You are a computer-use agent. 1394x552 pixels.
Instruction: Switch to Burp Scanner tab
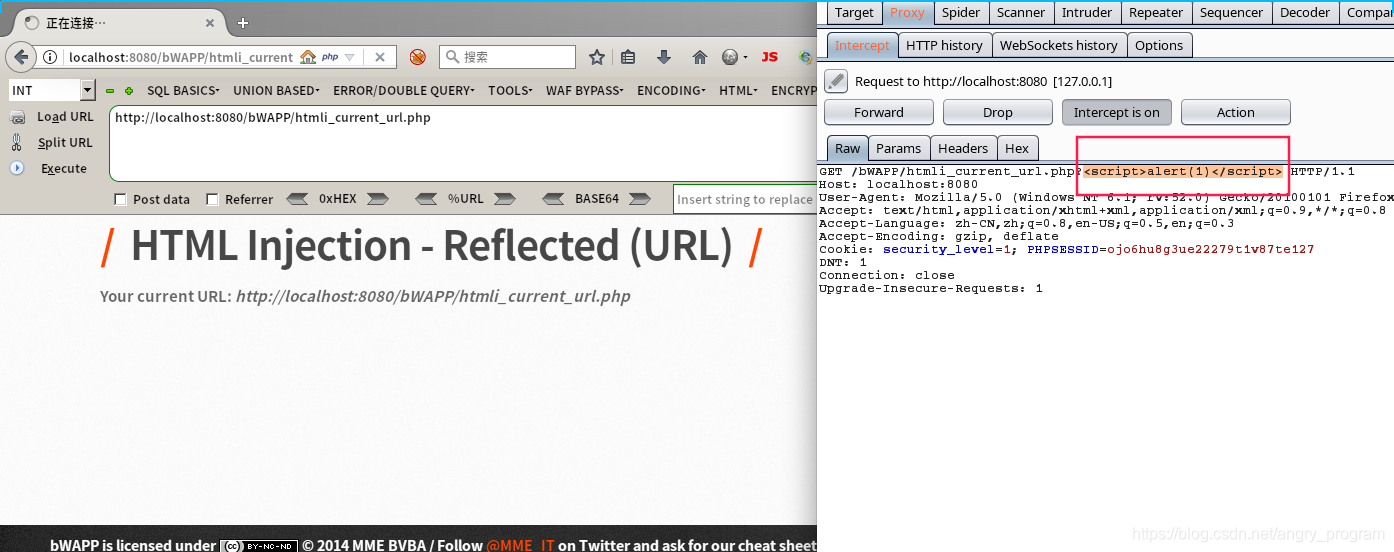point(1021,12)
